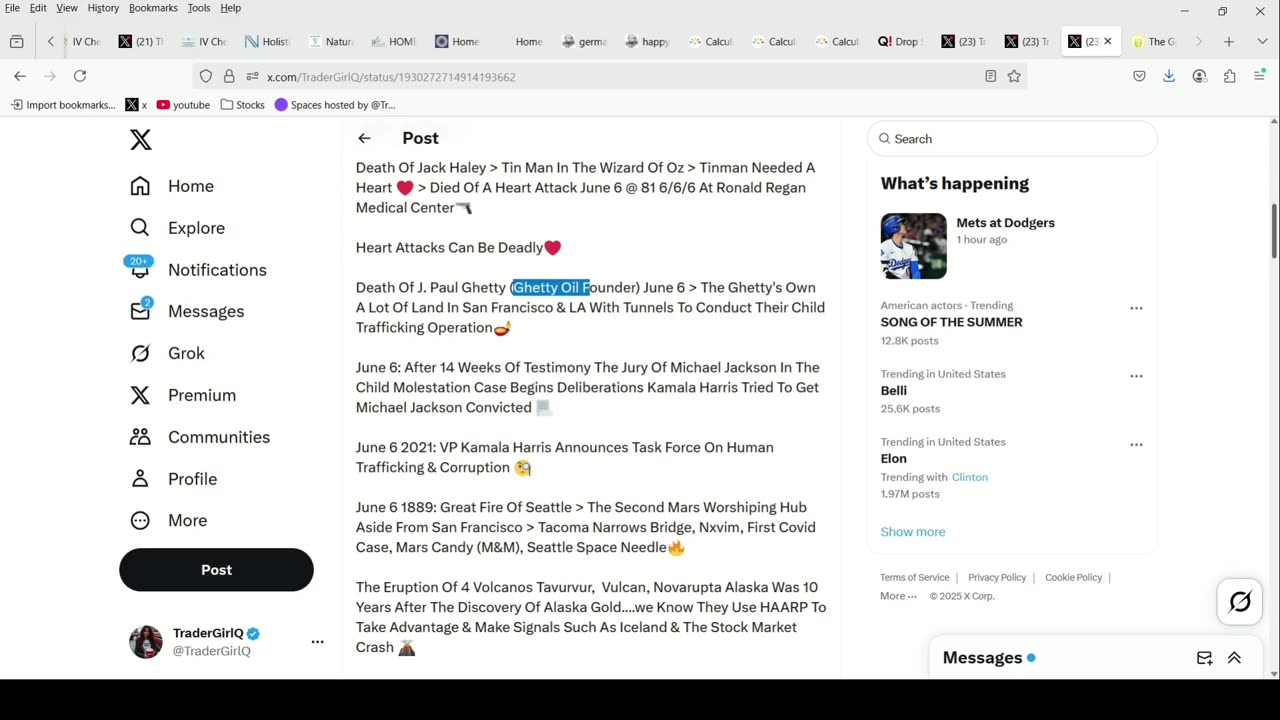
Task: Open the browser extensions puzzle icon
Action: 1230,76
